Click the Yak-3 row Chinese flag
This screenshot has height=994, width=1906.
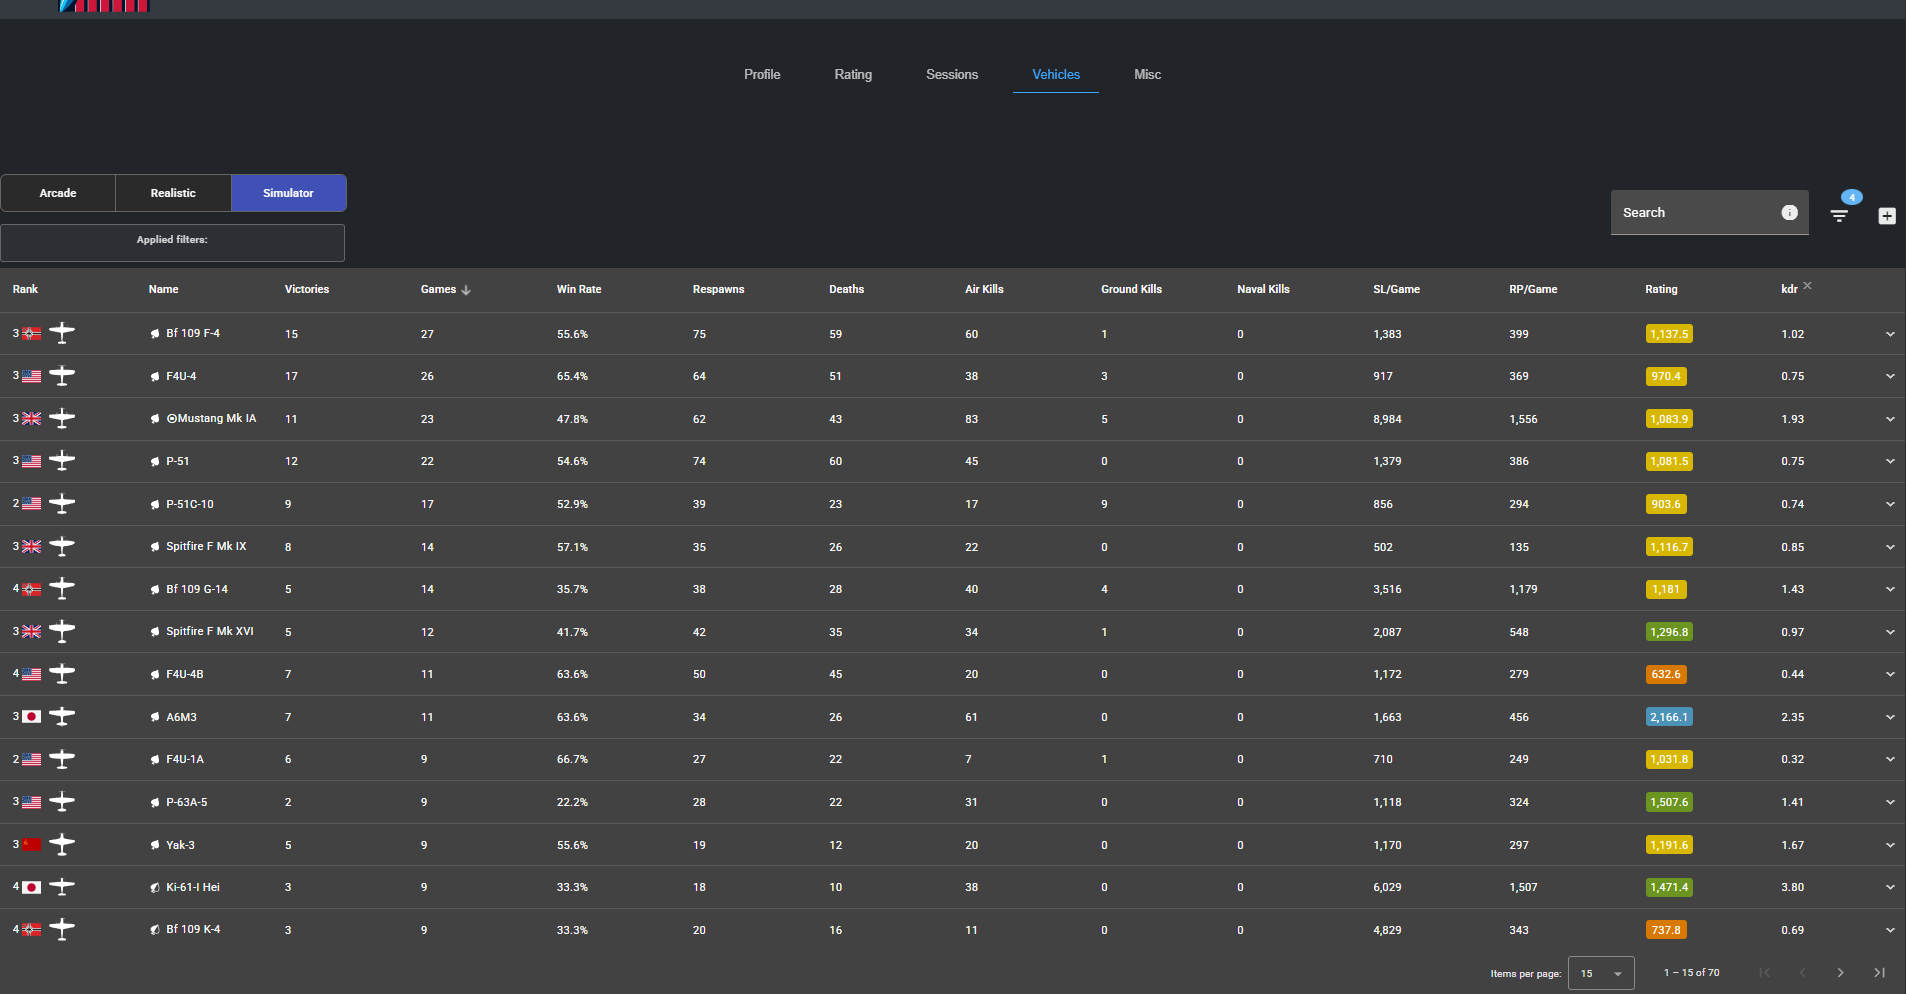point(32,845)
